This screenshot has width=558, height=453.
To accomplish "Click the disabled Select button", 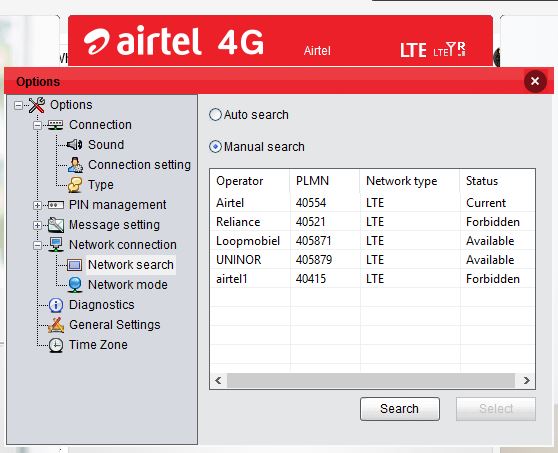I will click(x=496, y=409).
